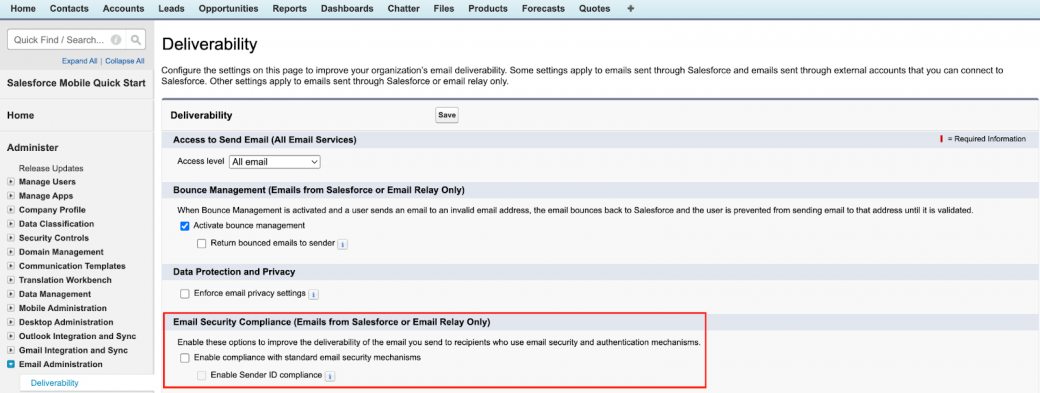
Task: Expand the Domain Management node
Action: [10, 252]
